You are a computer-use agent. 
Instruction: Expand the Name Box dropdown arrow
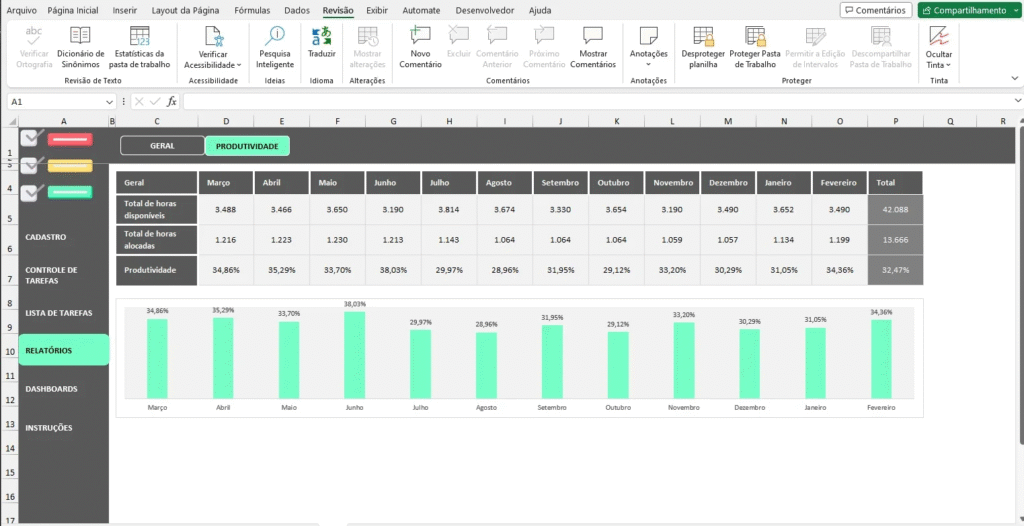tap(110, 101)
